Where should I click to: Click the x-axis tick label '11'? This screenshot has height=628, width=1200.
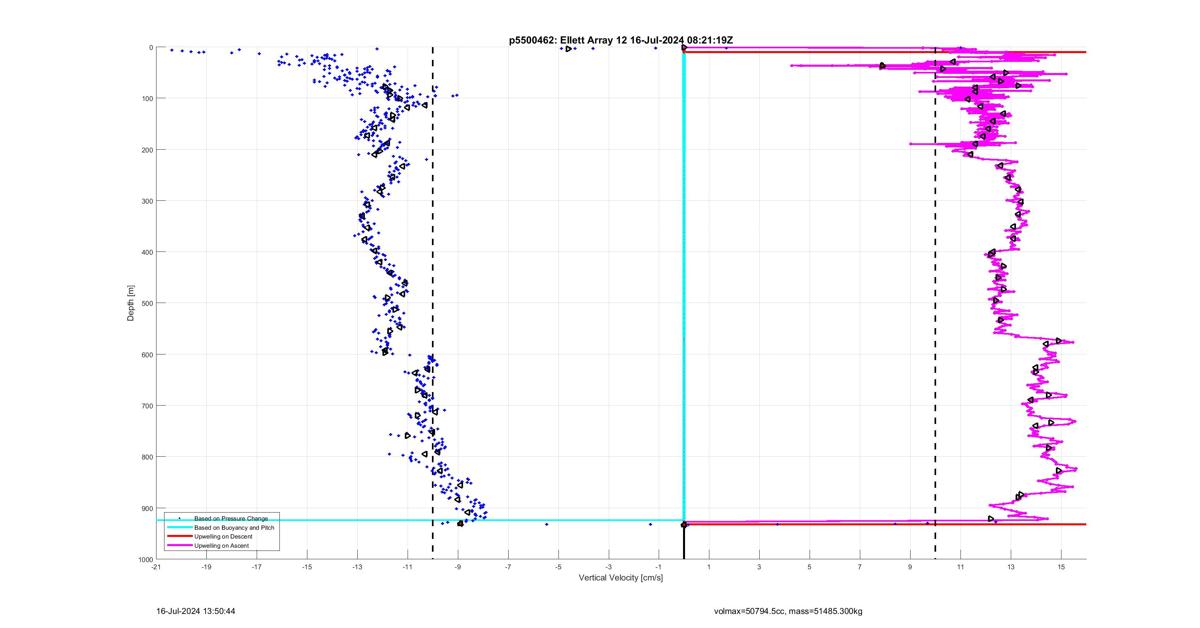coord(960,568)
